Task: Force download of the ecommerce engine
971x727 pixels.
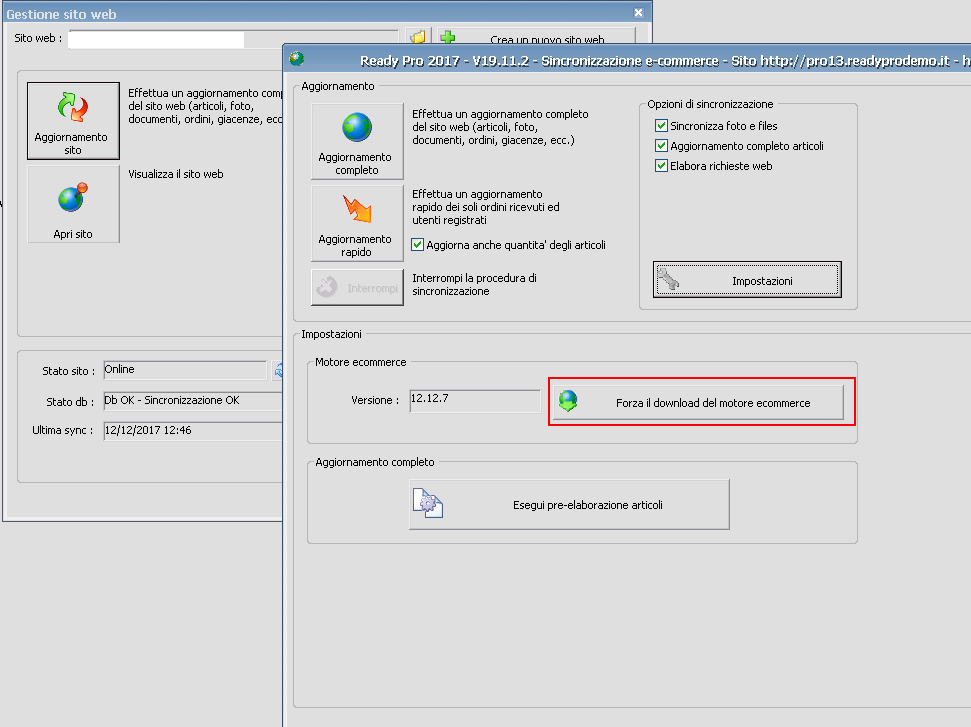Action: (699, 403)
